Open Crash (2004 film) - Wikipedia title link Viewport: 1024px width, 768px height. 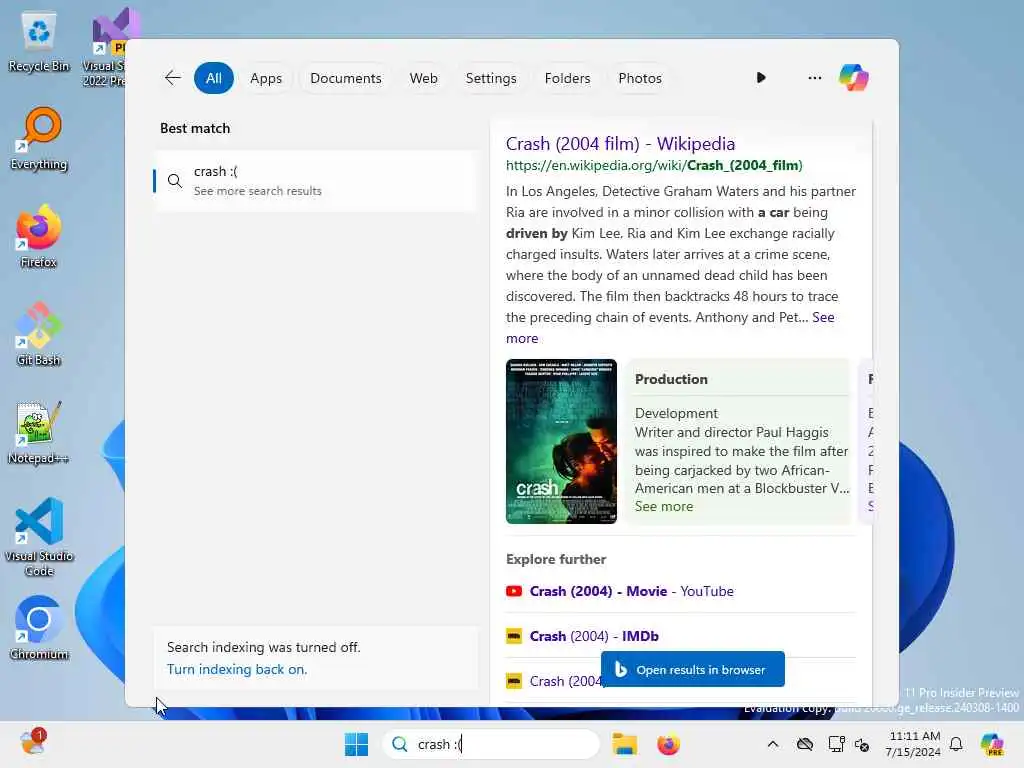[620, 144]
